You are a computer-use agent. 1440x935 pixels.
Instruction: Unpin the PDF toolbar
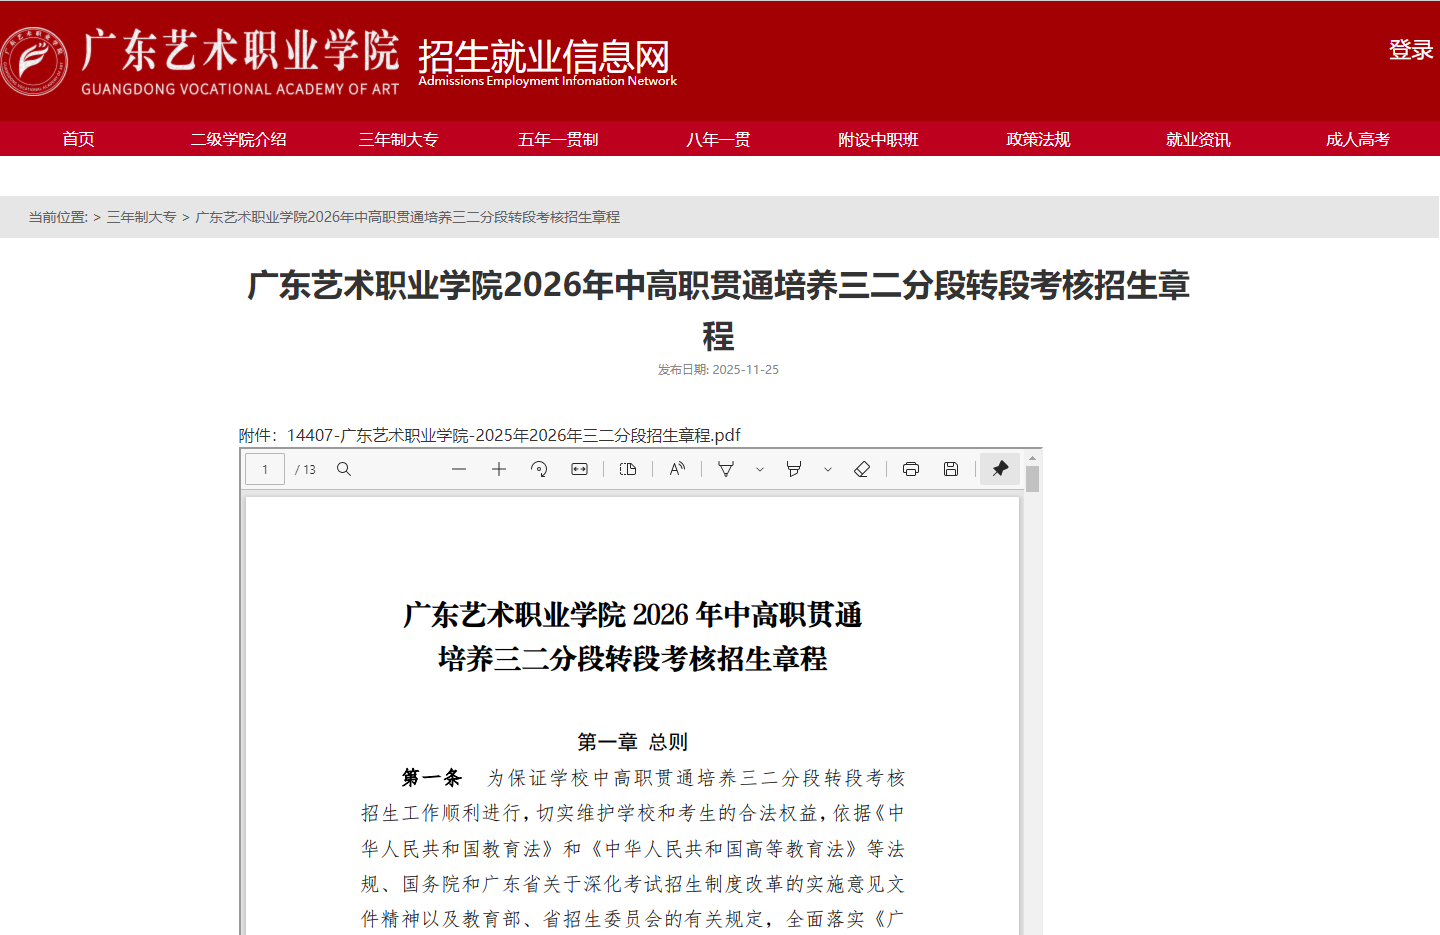point(1000,468)
